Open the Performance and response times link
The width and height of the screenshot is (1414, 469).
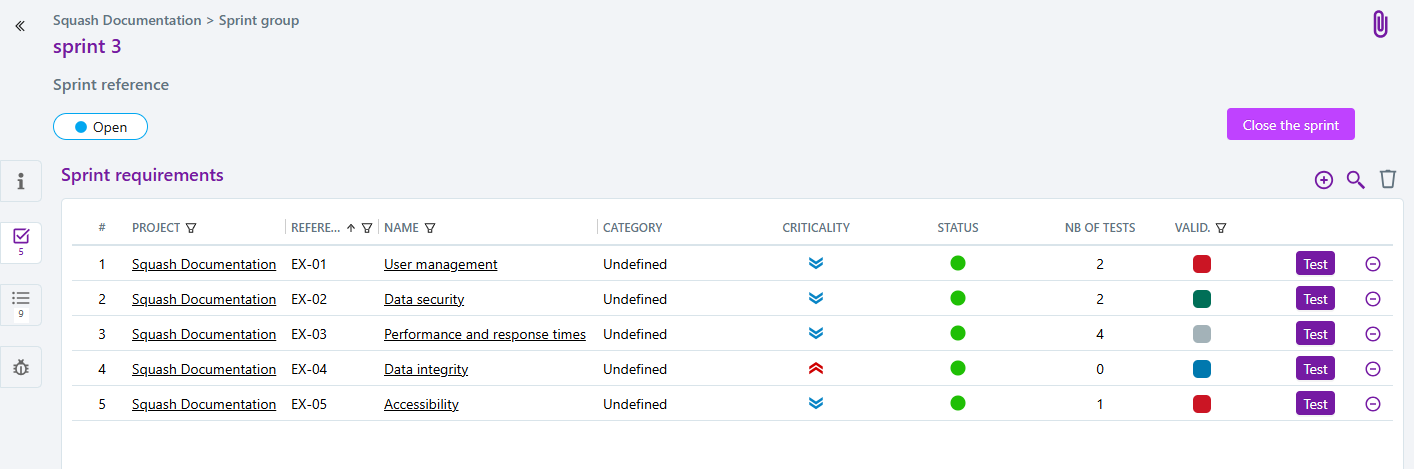[x=485, y=334]
